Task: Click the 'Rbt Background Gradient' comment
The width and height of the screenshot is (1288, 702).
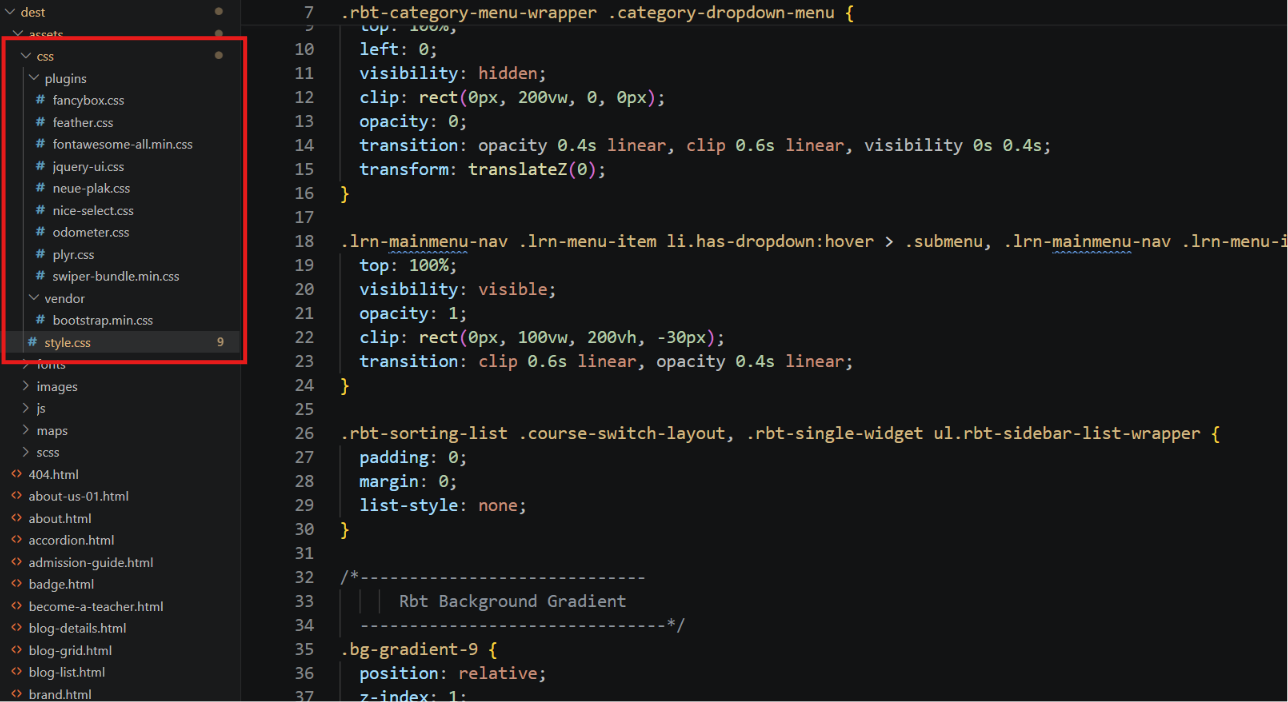Action: [x=513, y=601]
